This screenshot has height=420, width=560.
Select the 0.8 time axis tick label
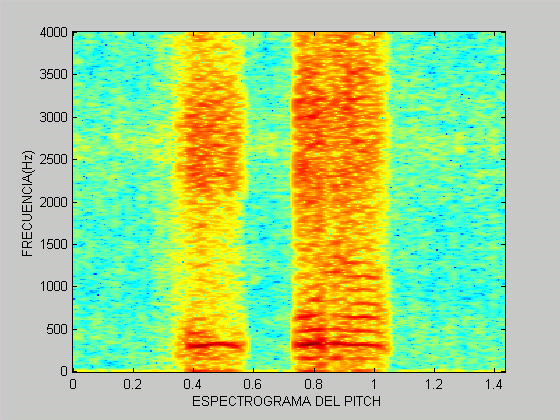tap(314, 384)
